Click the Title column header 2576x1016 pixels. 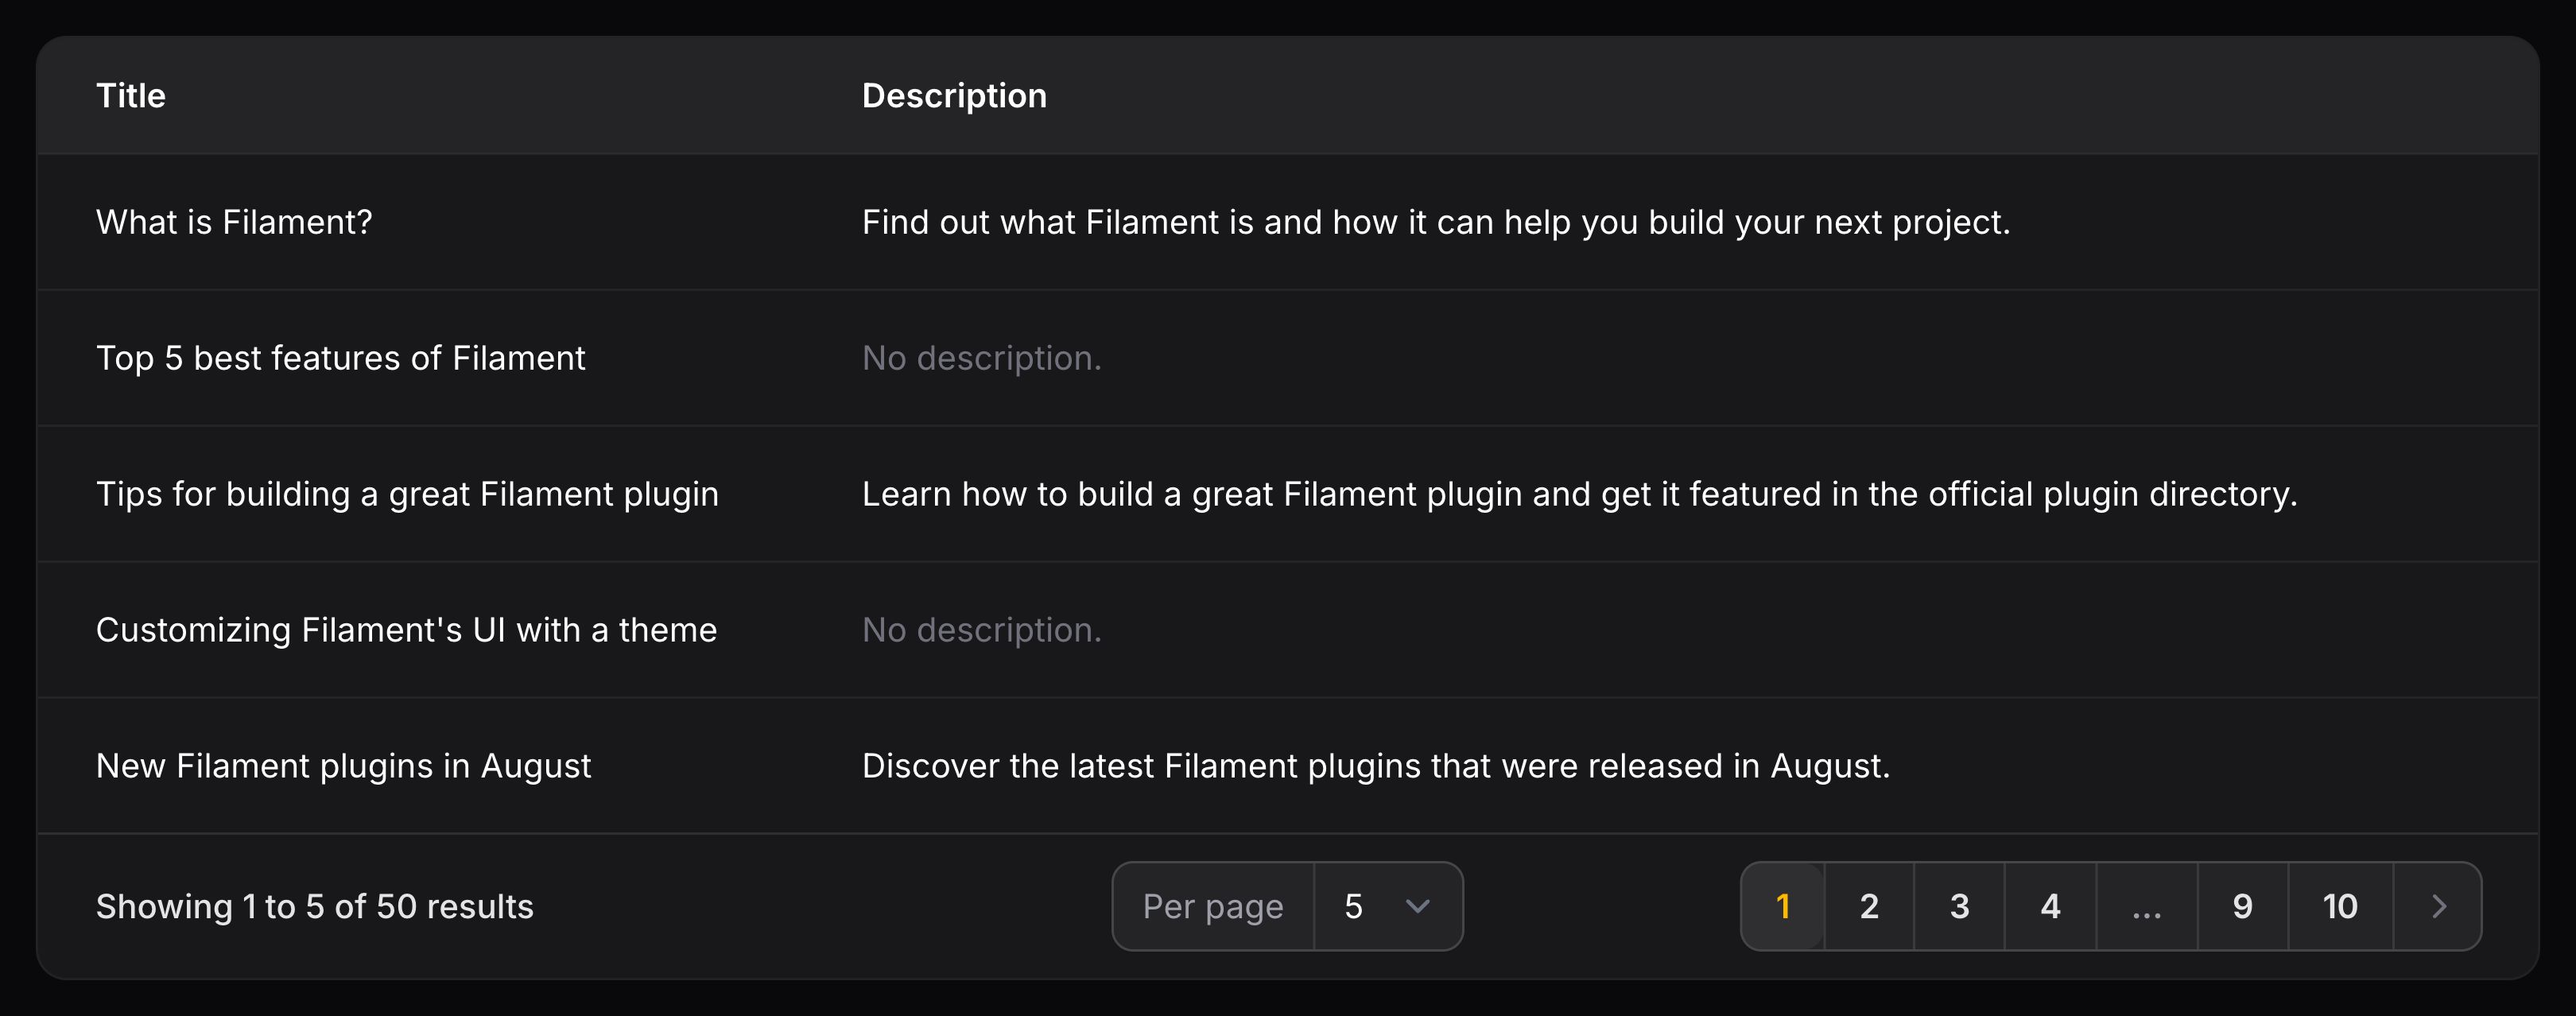tap(131, 96)
